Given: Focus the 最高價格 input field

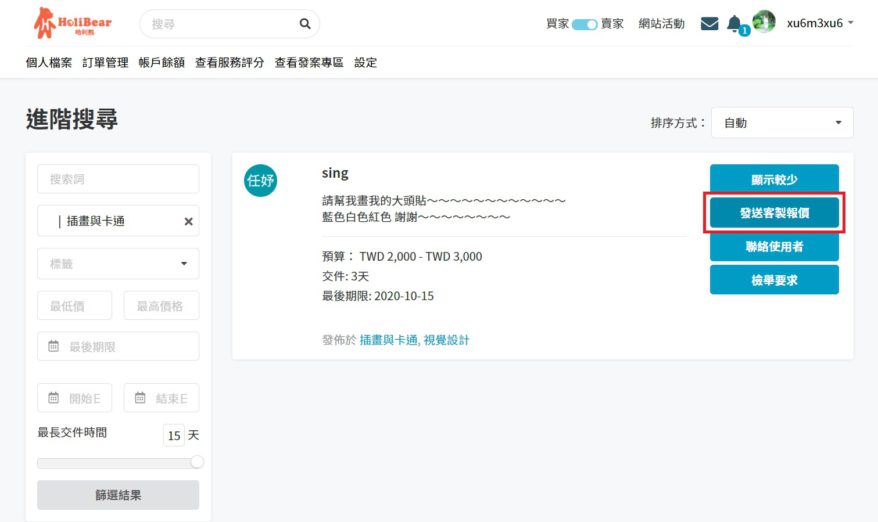Looking at the screenshot, I should tap(161, 306).
